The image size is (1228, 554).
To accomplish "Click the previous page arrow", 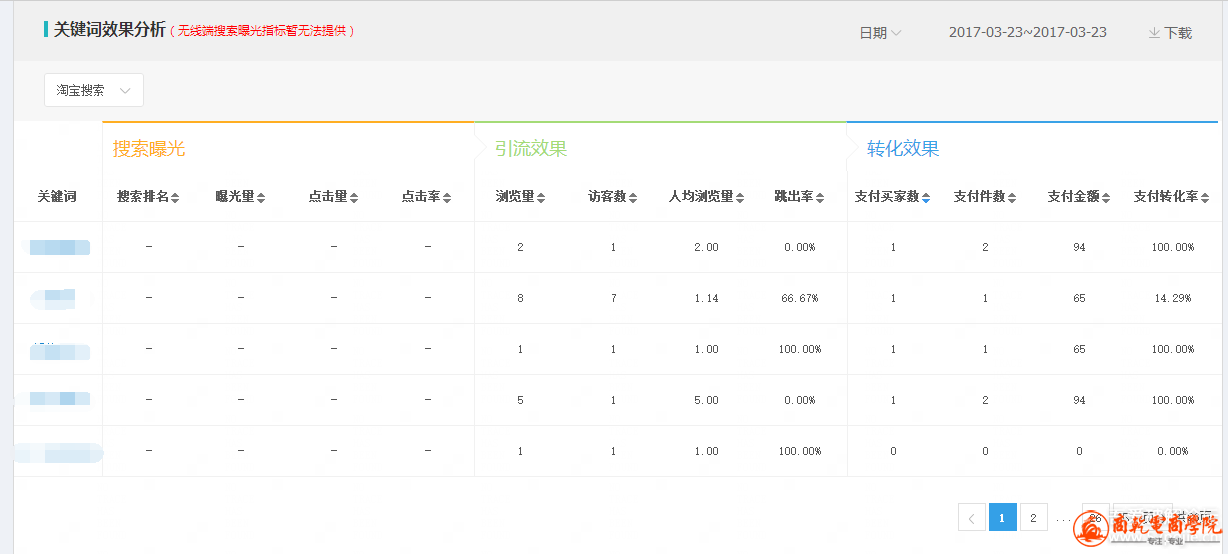I will [x=971, y=517].
